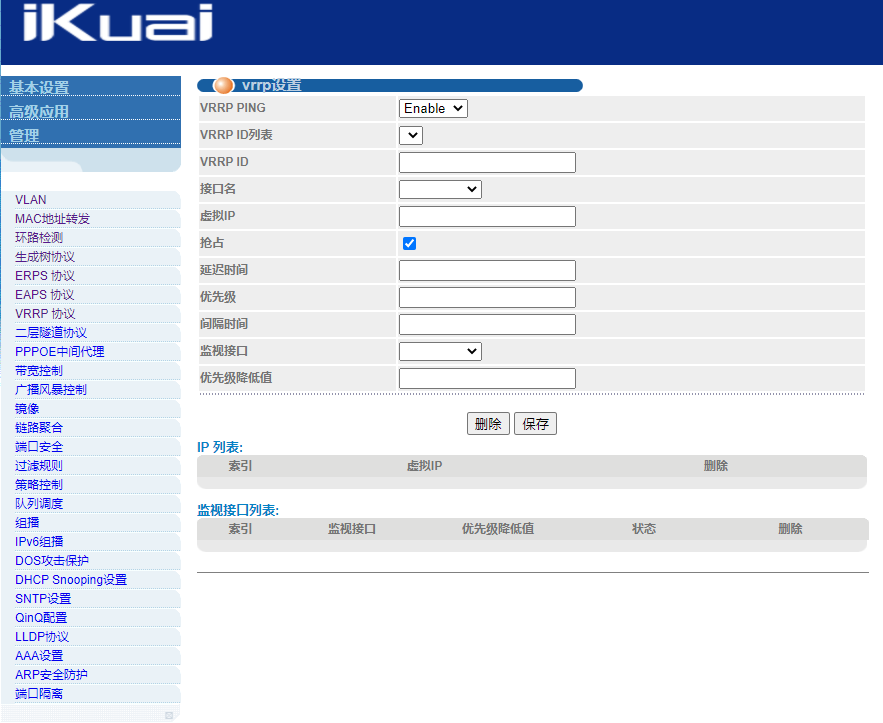Viewport: 883px width, 723px height.
Task: Open the VRRP ID列表 dropdown
Action: coord(411,135)
